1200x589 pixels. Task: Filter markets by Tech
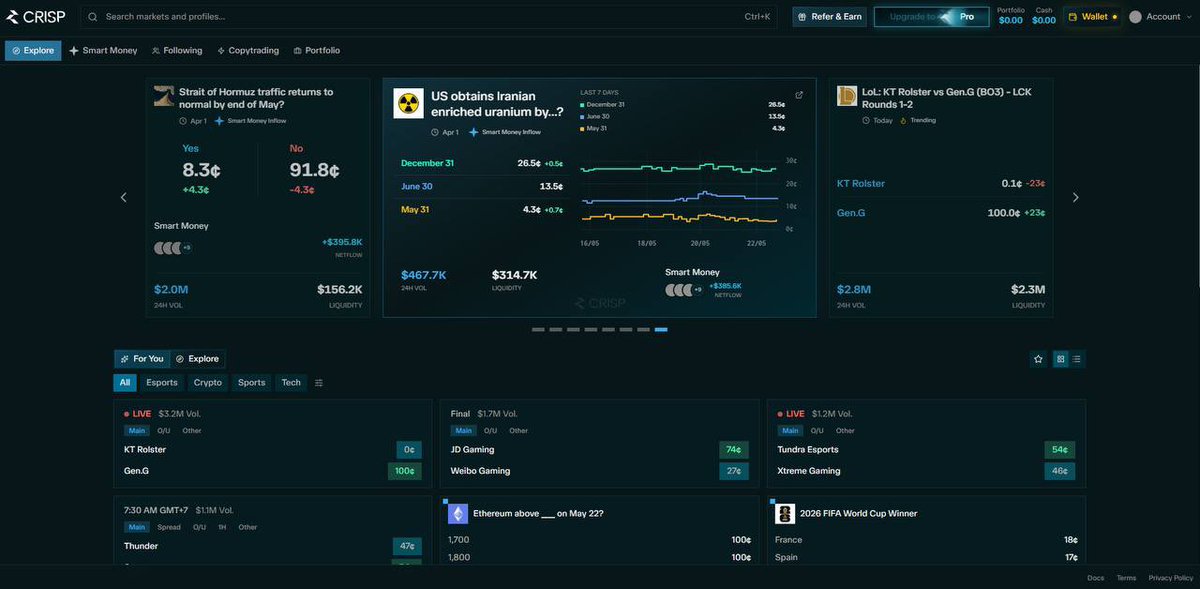(291, 383)
